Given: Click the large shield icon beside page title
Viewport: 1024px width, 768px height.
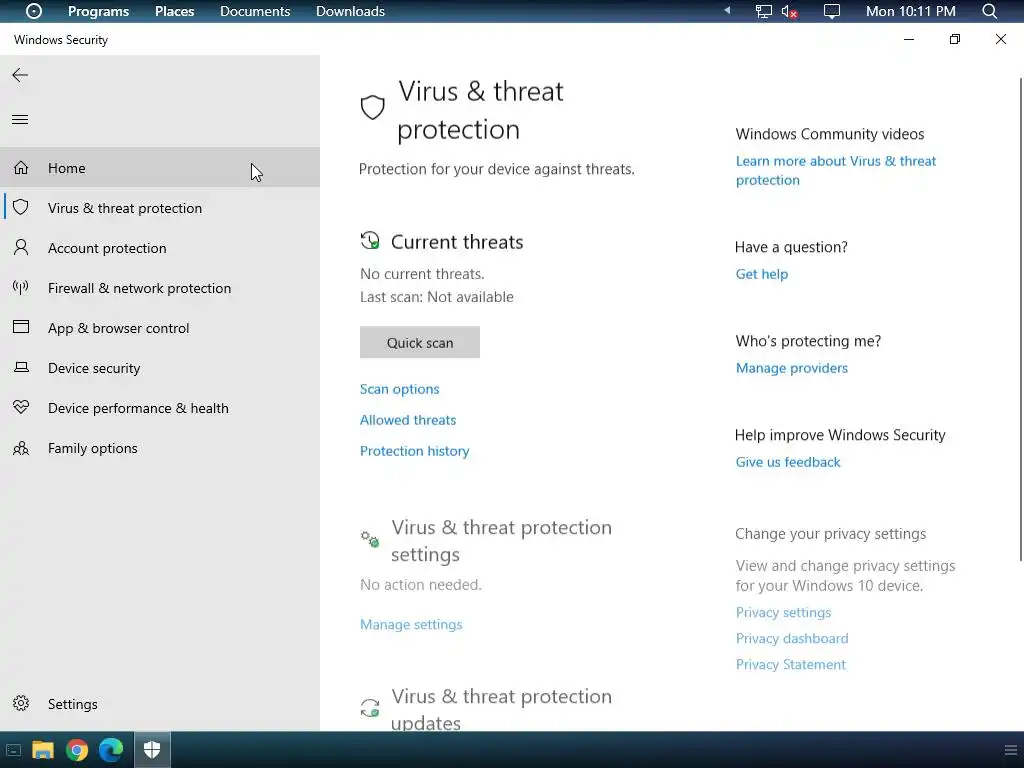Looking at the screenshot, I should [373, 108].
